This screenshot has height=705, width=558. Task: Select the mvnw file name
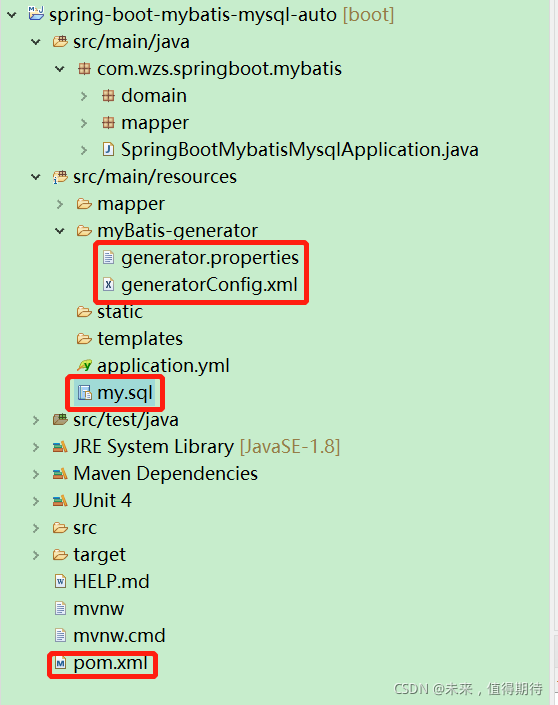[x=98, y=609]
